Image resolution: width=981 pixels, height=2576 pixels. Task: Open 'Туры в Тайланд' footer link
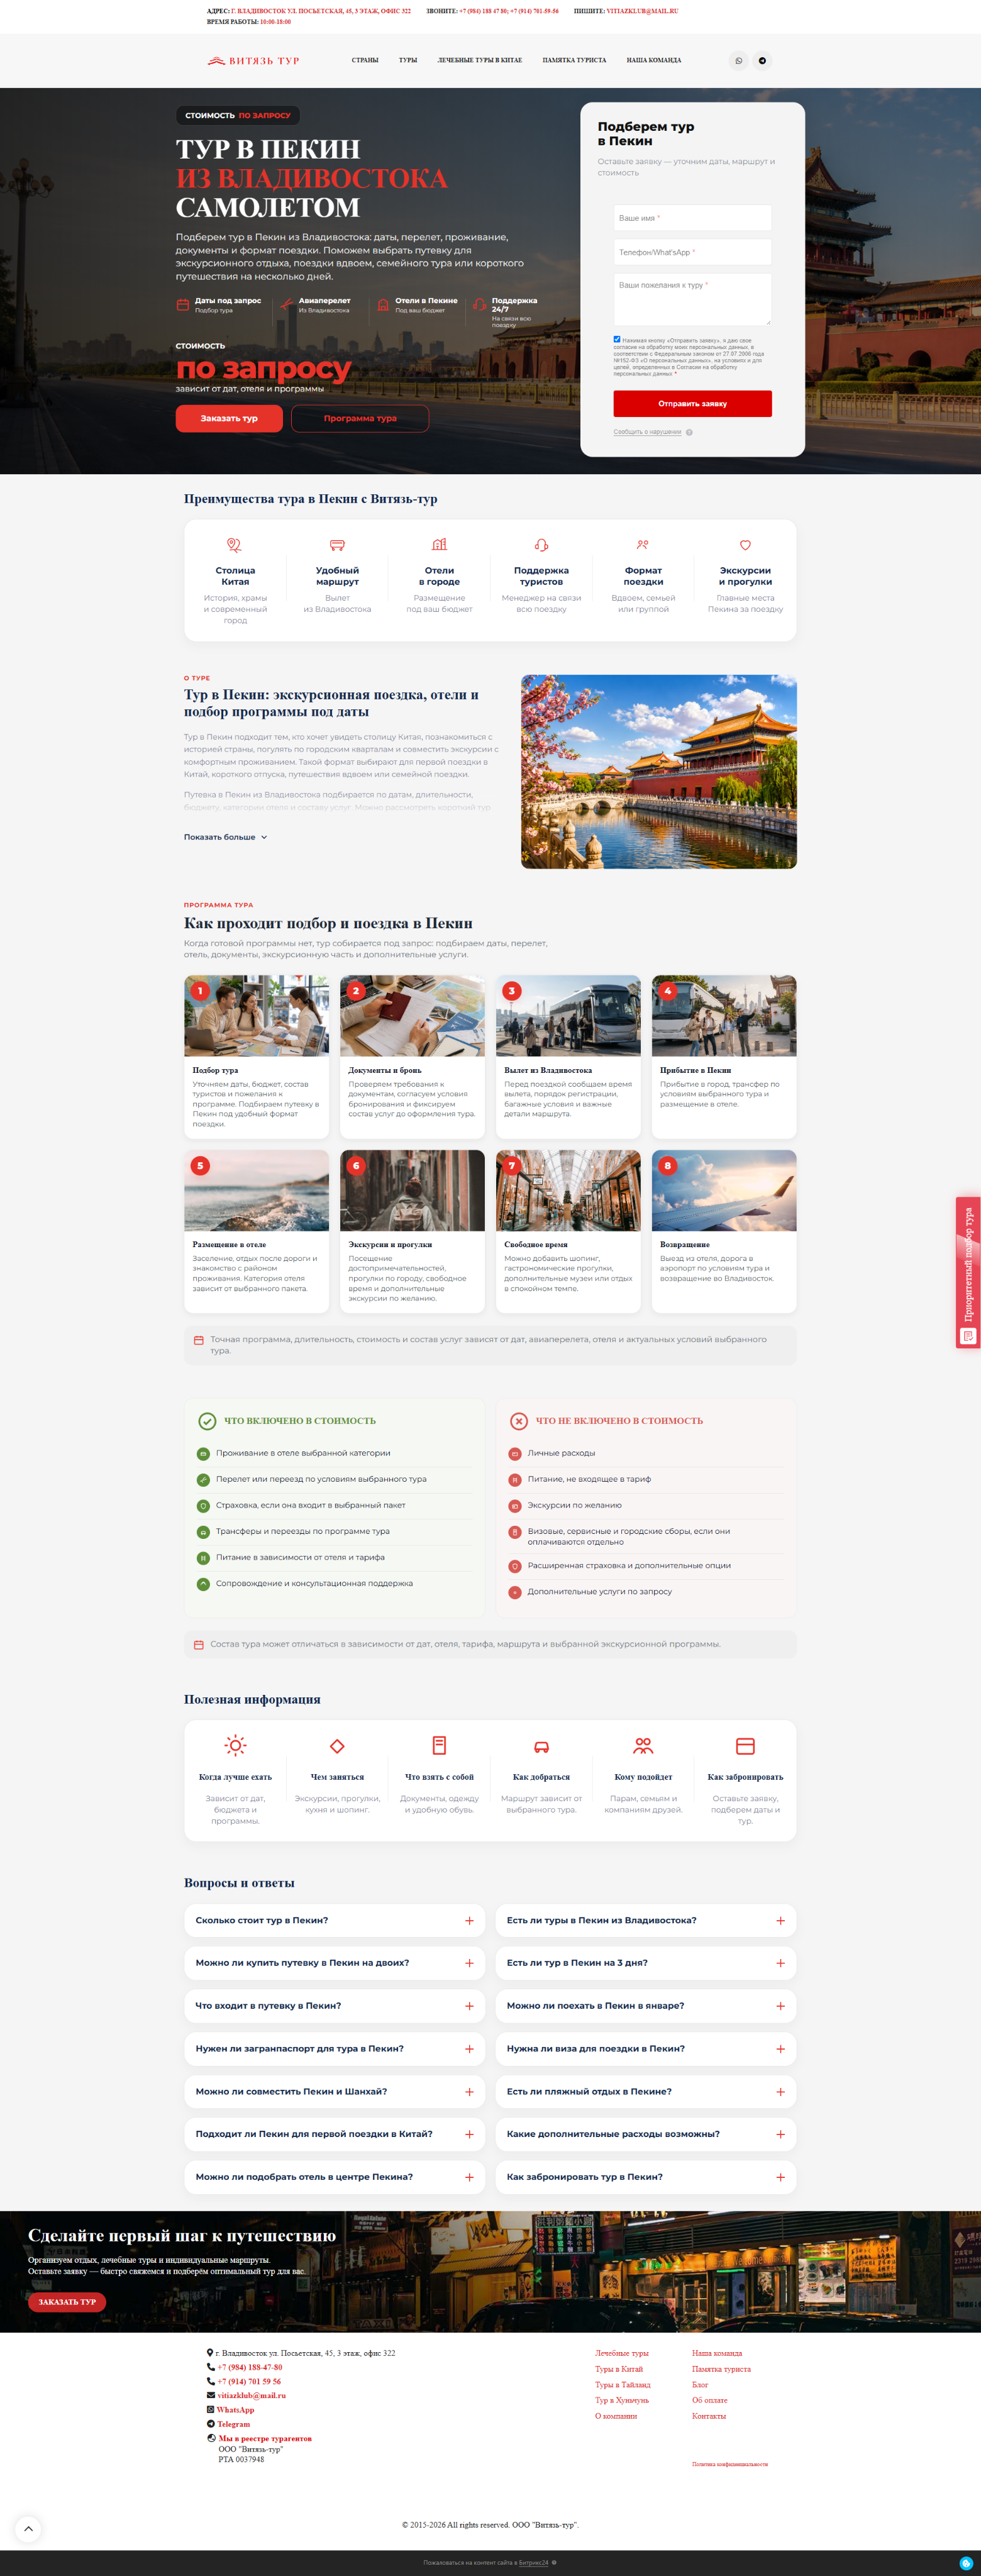tap(622, 2385)
